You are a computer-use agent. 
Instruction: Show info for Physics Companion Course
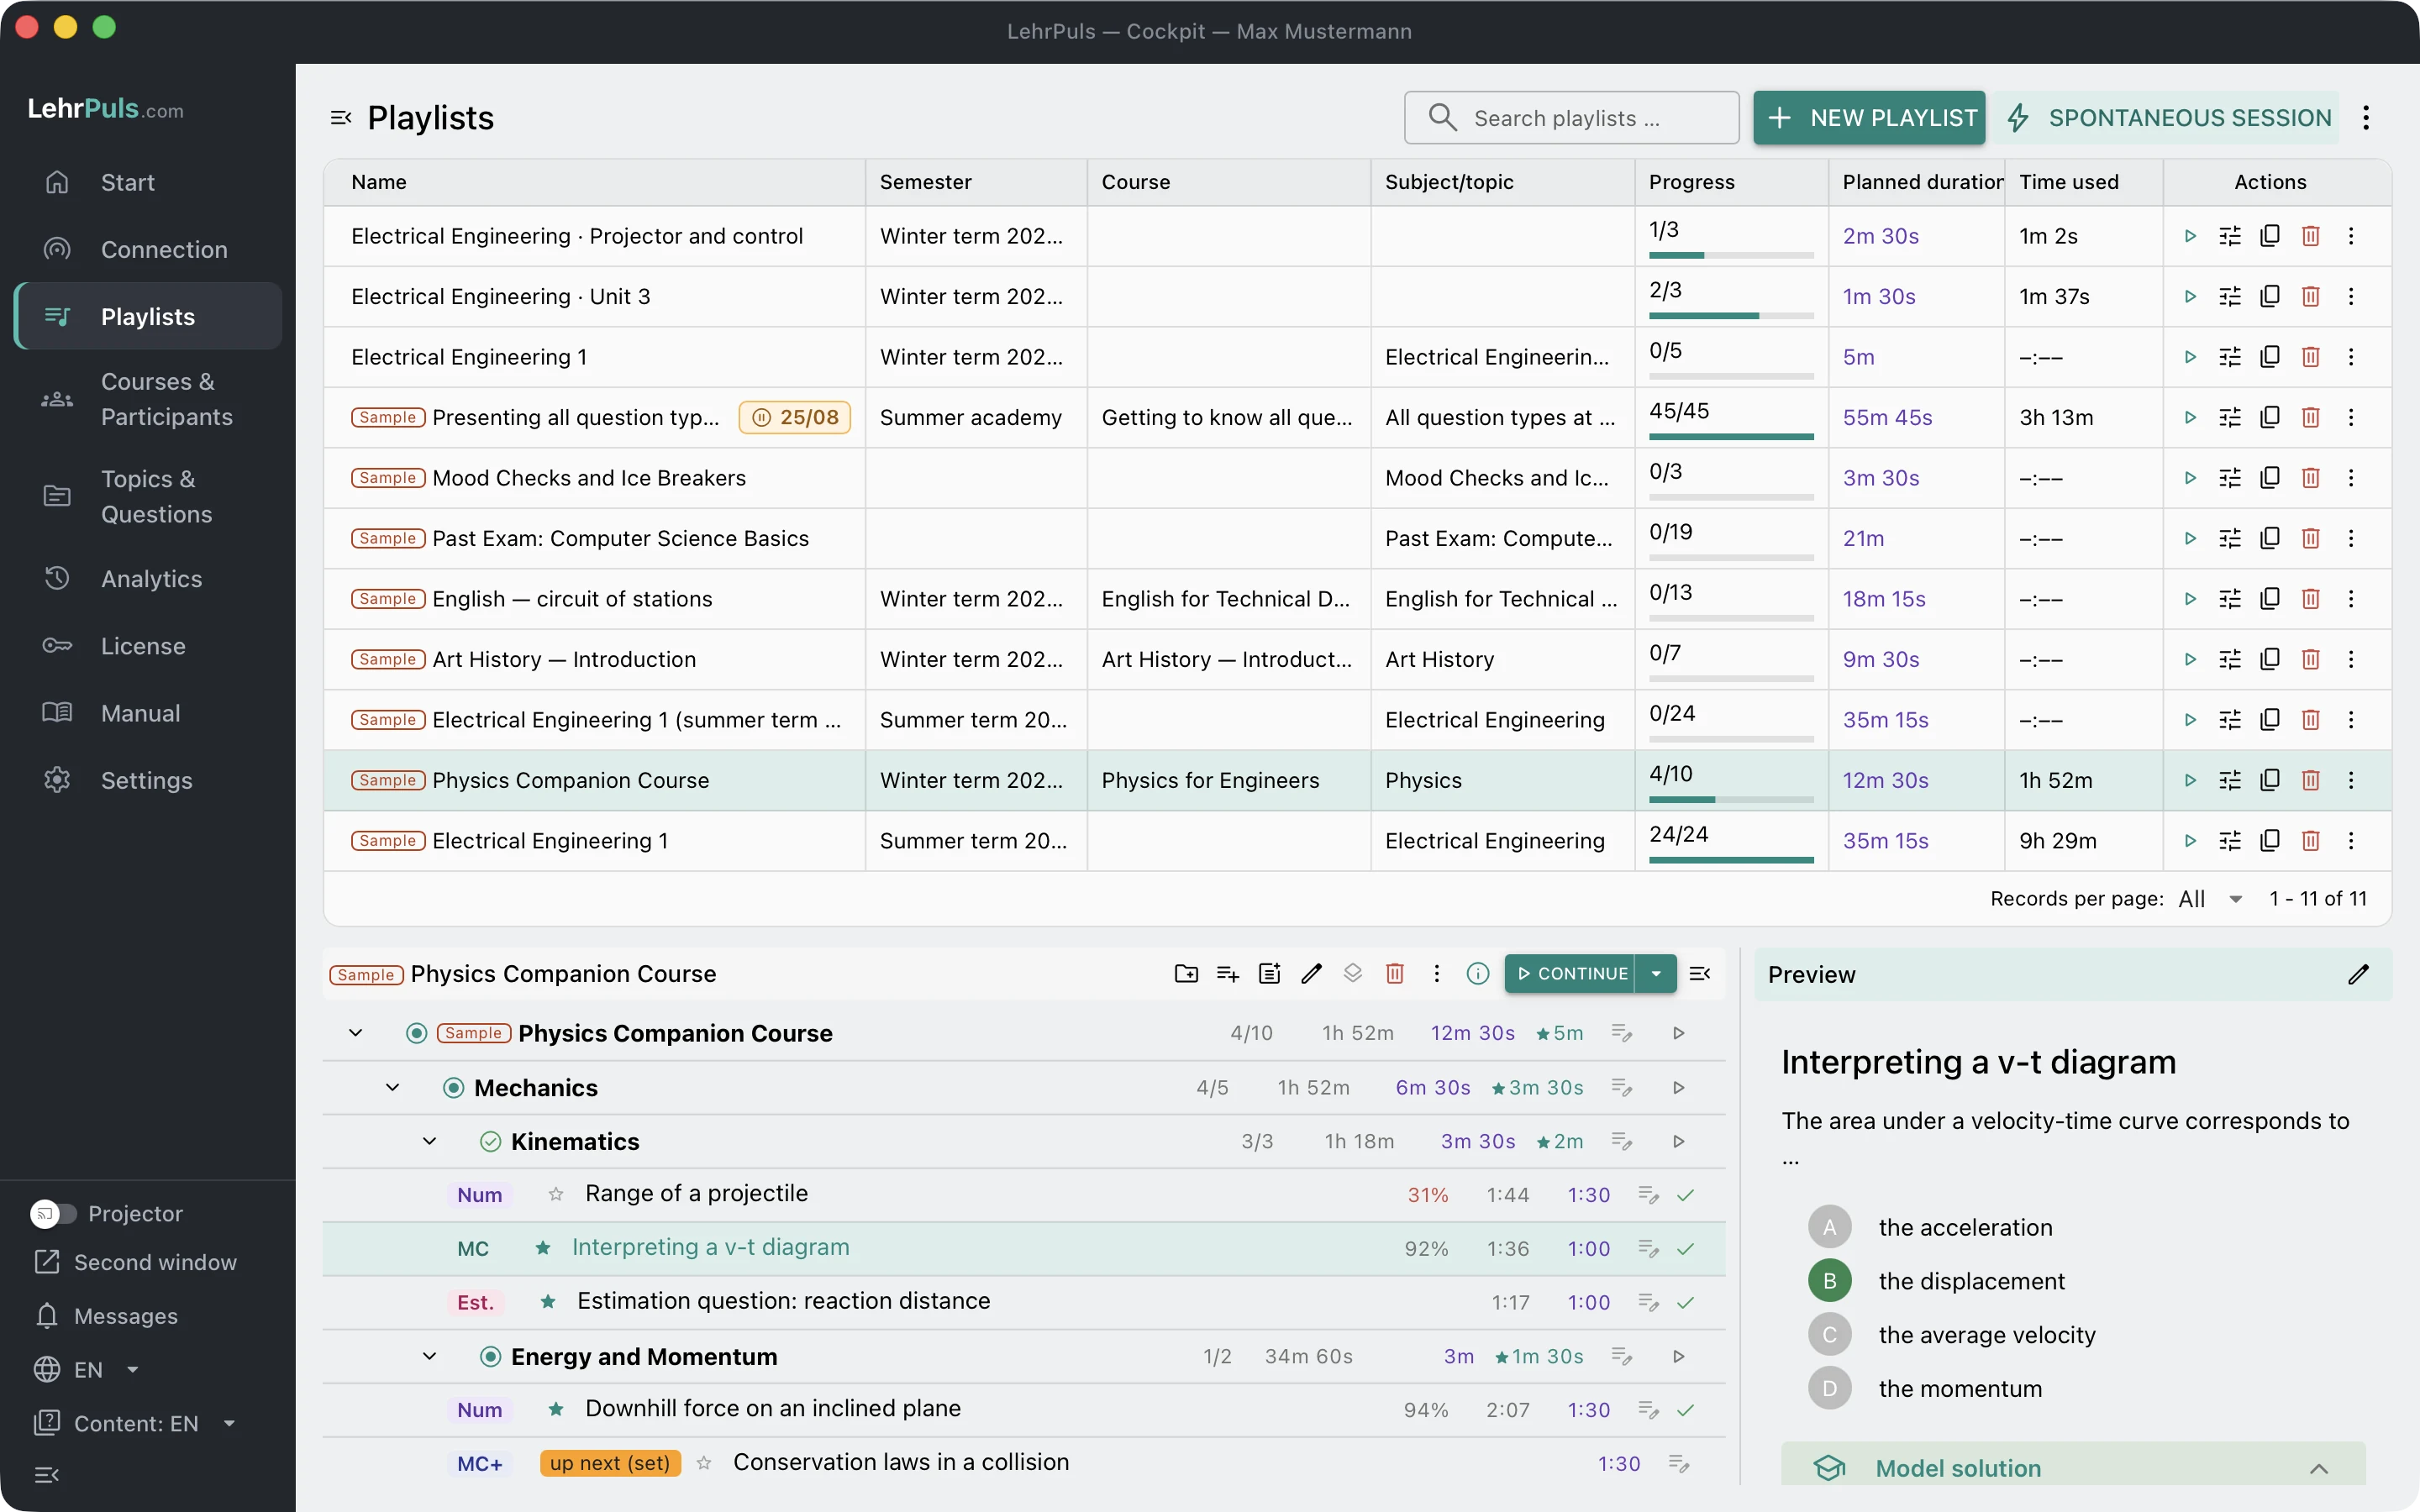click(1478, 973)
